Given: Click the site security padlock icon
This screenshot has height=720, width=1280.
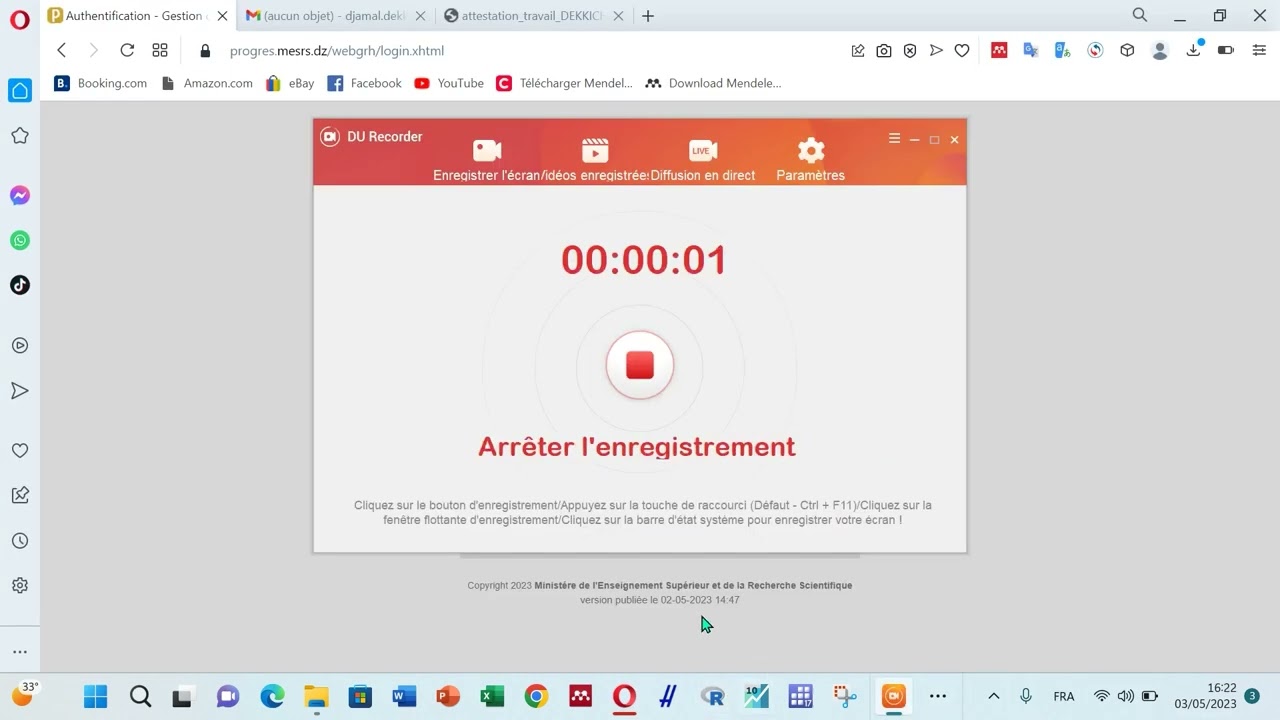Looking at the screenshot, I should (x=205, y=50).
